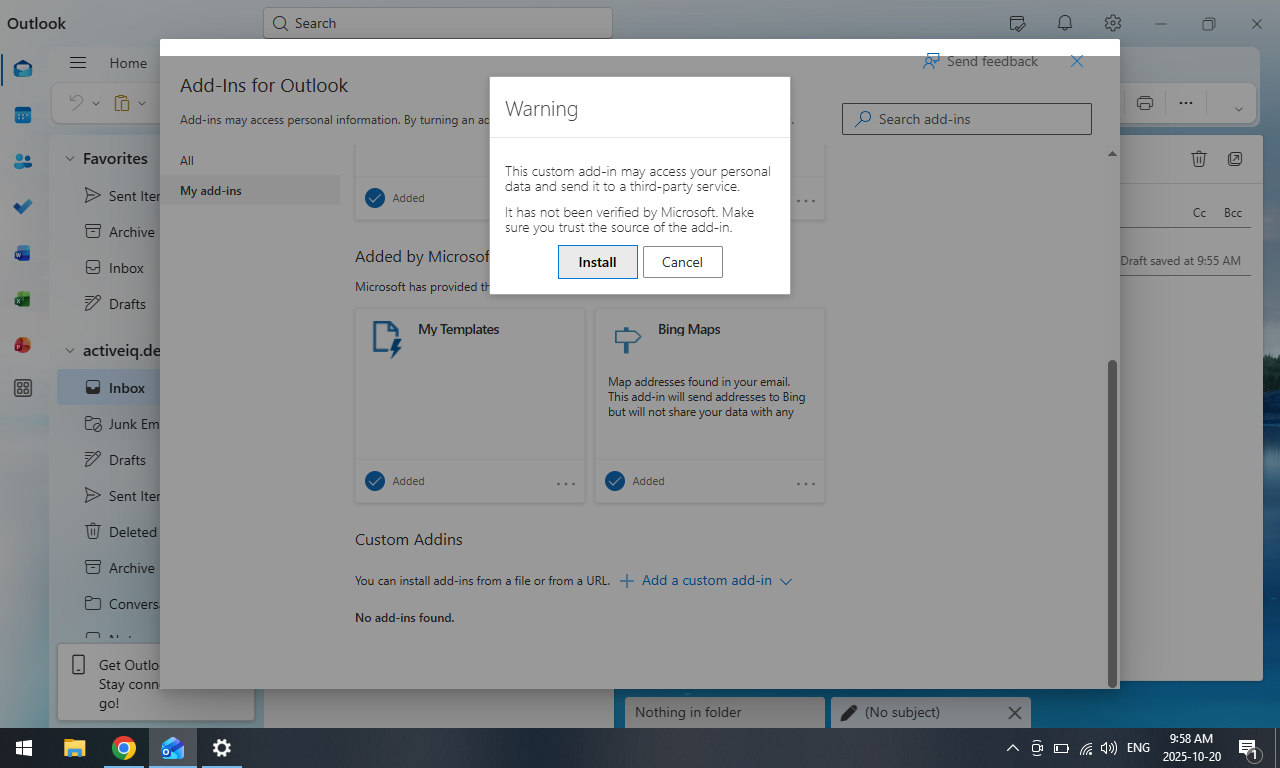
Task: Open Outlook settings gear icon
Action: click(x=1113, y=23)
